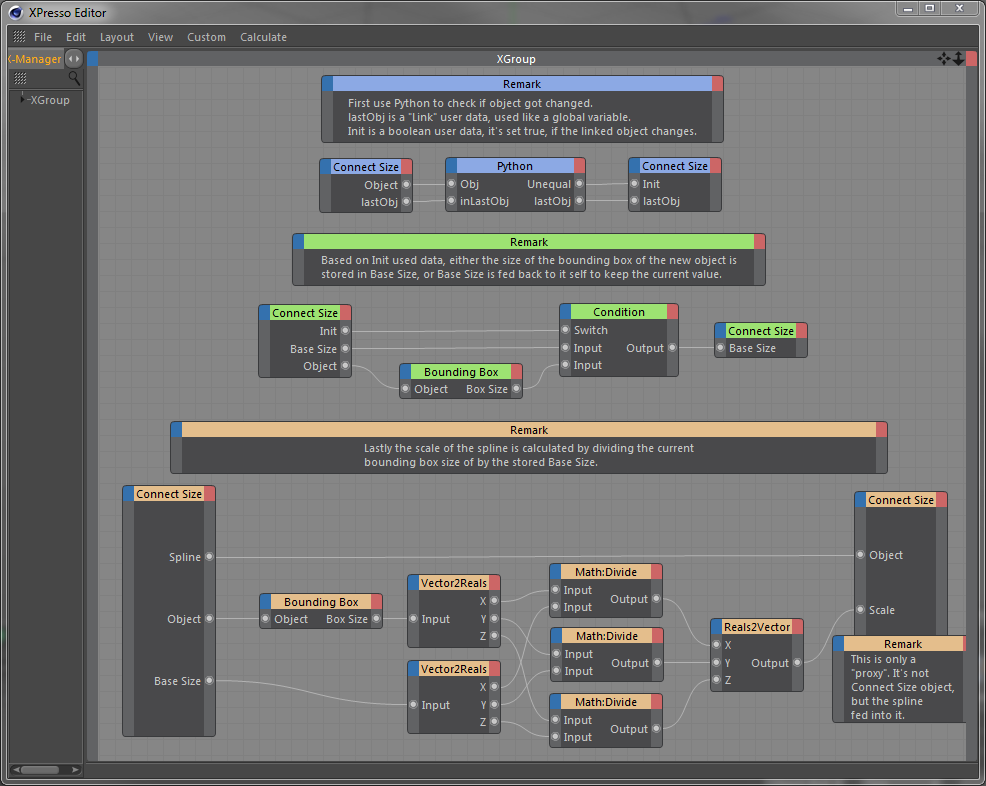Click the Switch input port on Condition node

[566, 330]
